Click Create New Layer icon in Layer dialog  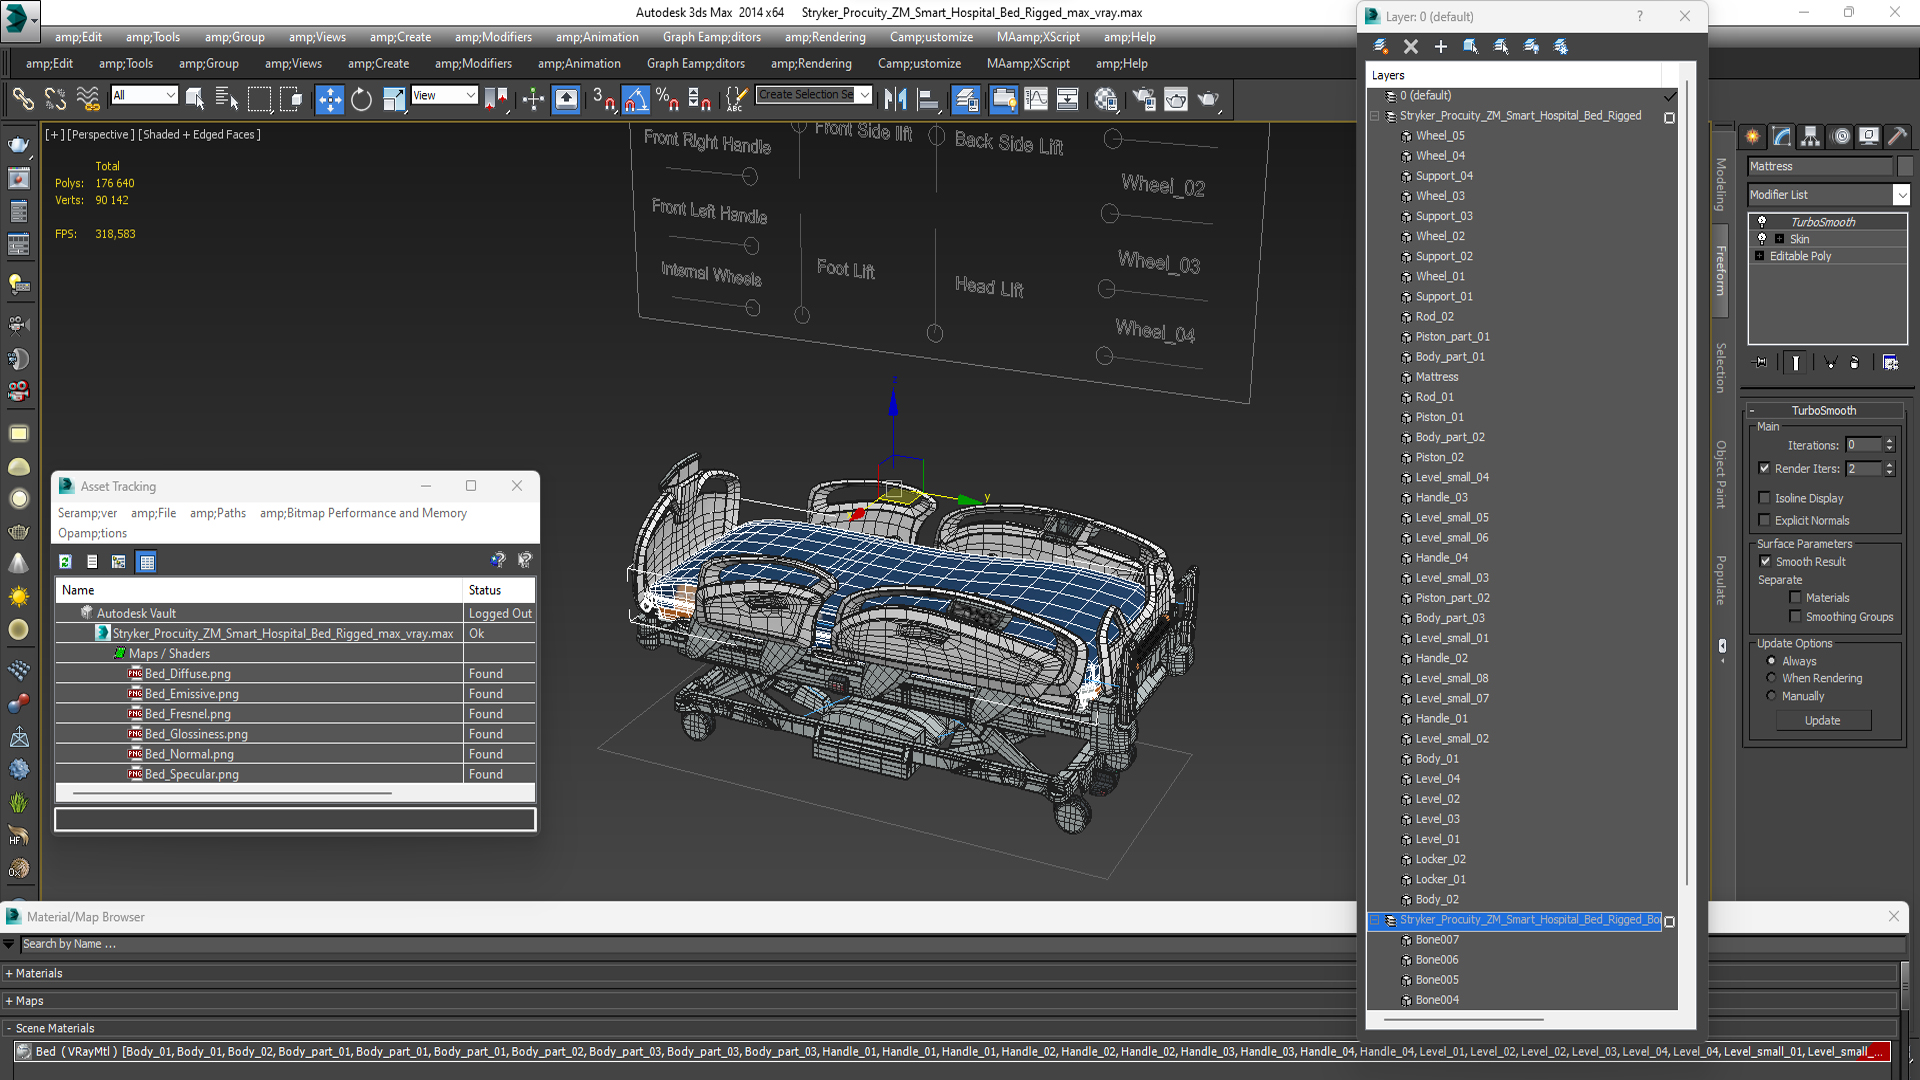point(1381,46)
